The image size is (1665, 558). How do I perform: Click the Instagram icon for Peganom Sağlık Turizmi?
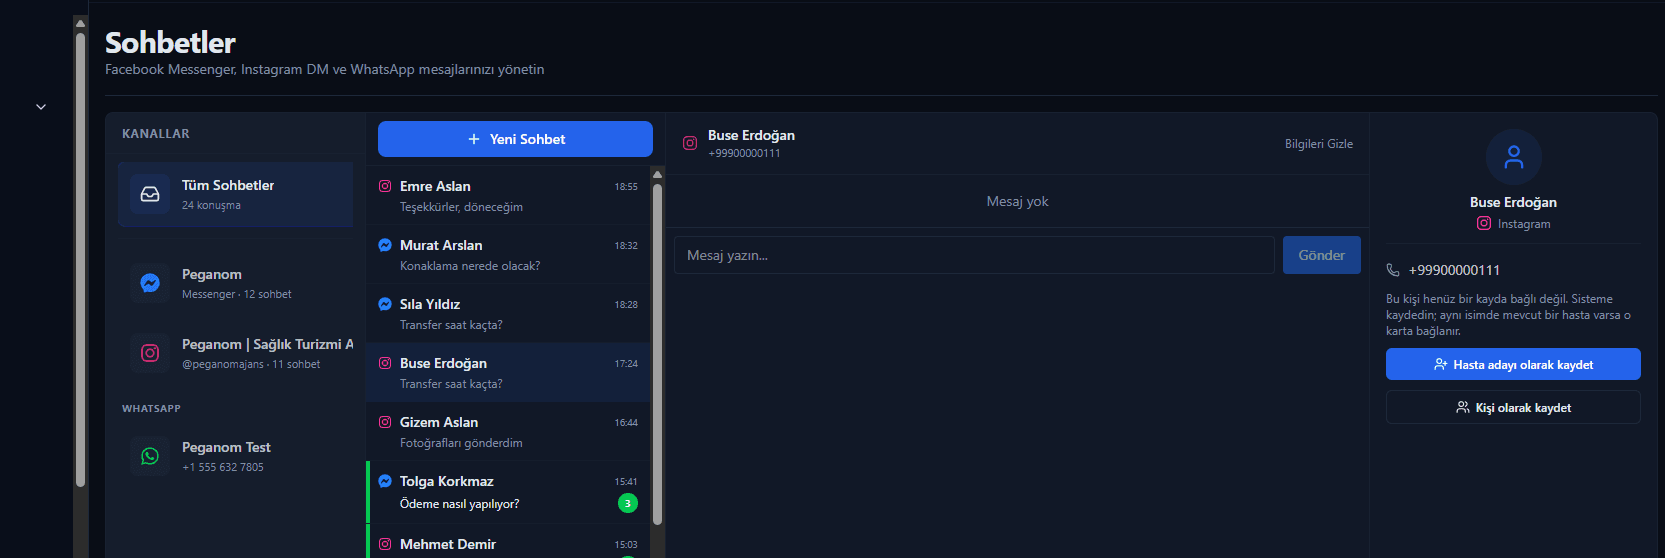click(150, 353)
